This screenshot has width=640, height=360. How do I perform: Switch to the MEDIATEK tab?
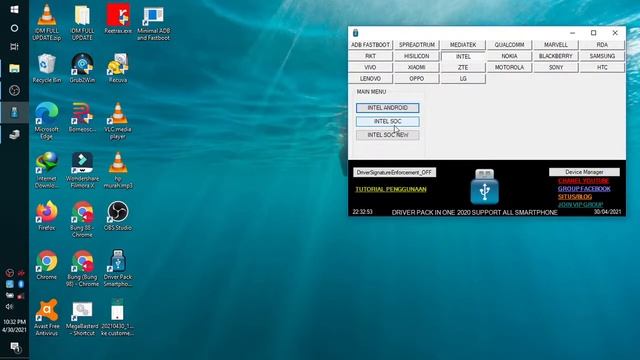(x=463, y=44)
